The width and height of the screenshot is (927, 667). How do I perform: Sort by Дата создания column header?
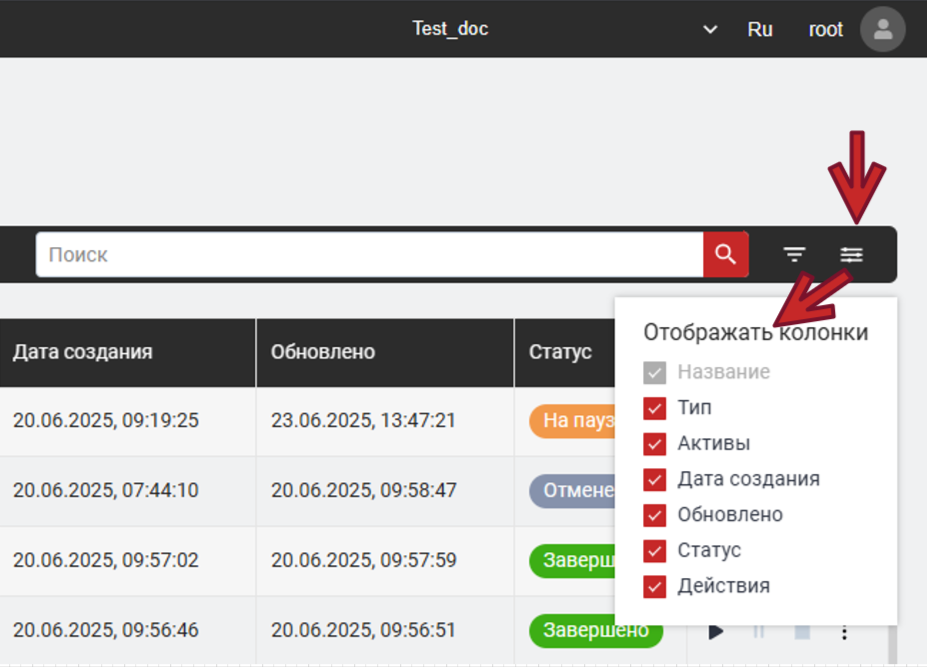83,352
